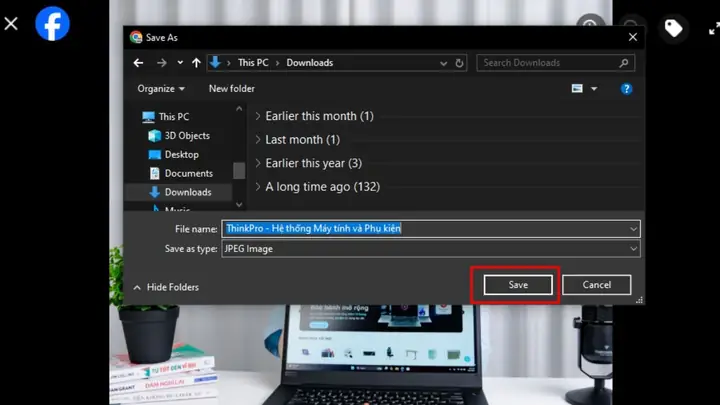Click the Facebook logo icon

point(52,23)
